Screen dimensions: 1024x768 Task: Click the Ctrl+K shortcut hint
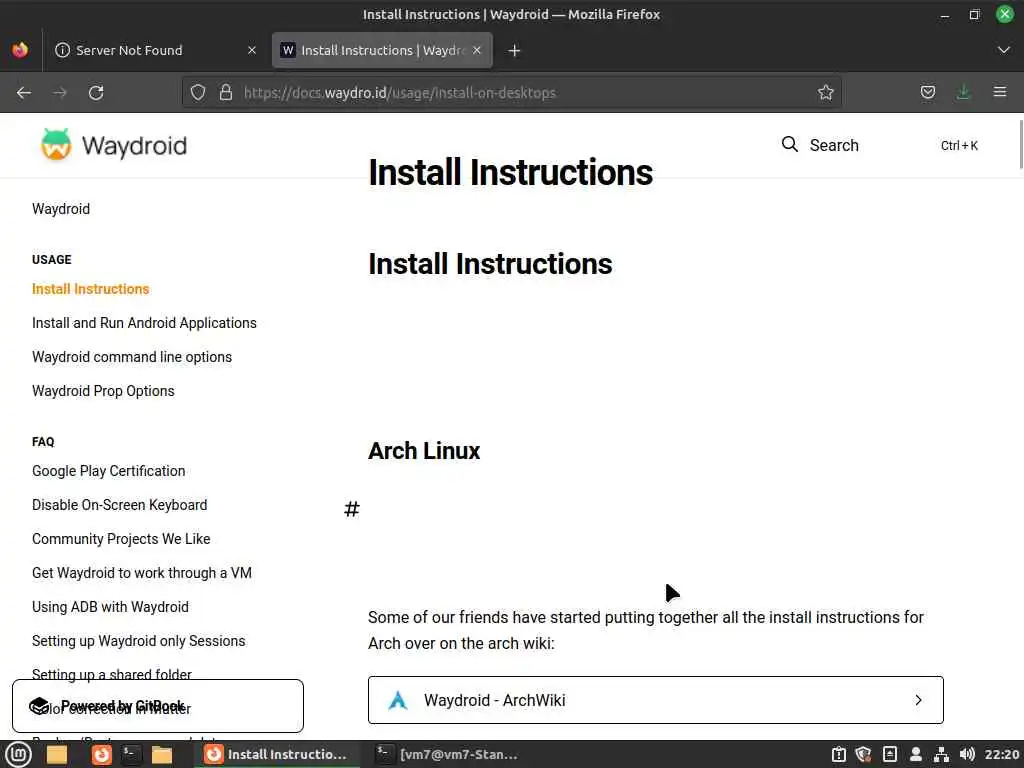pyautogui.click(x=959, y=145)
